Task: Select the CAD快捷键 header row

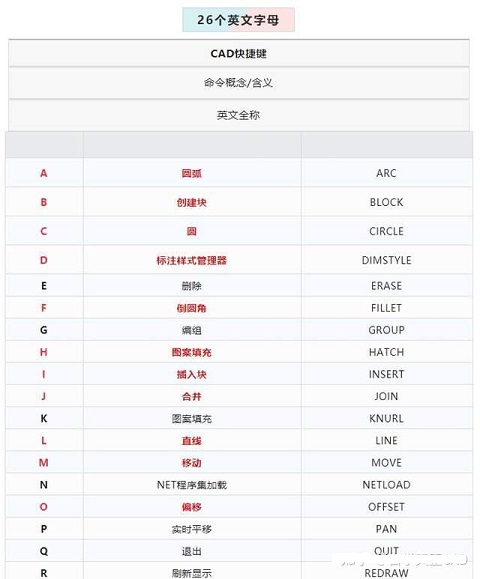Action: tap(239, 54)
